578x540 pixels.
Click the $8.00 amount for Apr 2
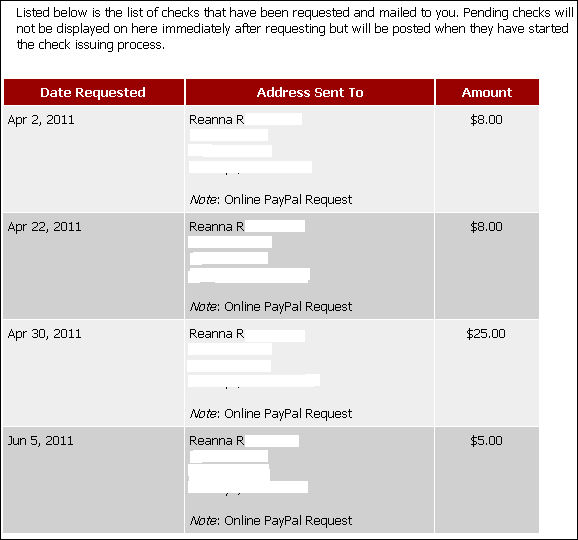coord(486,120)
